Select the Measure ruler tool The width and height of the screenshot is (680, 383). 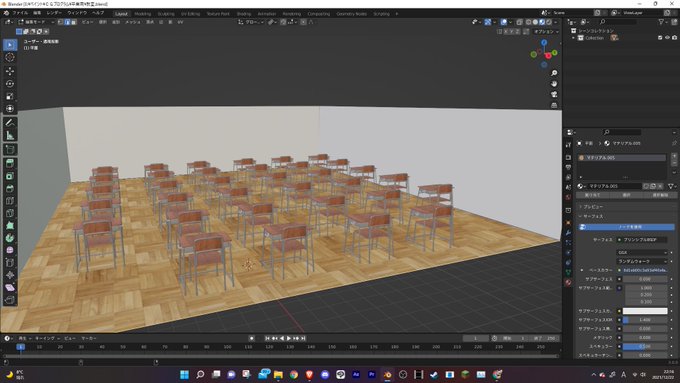[10, 136]
